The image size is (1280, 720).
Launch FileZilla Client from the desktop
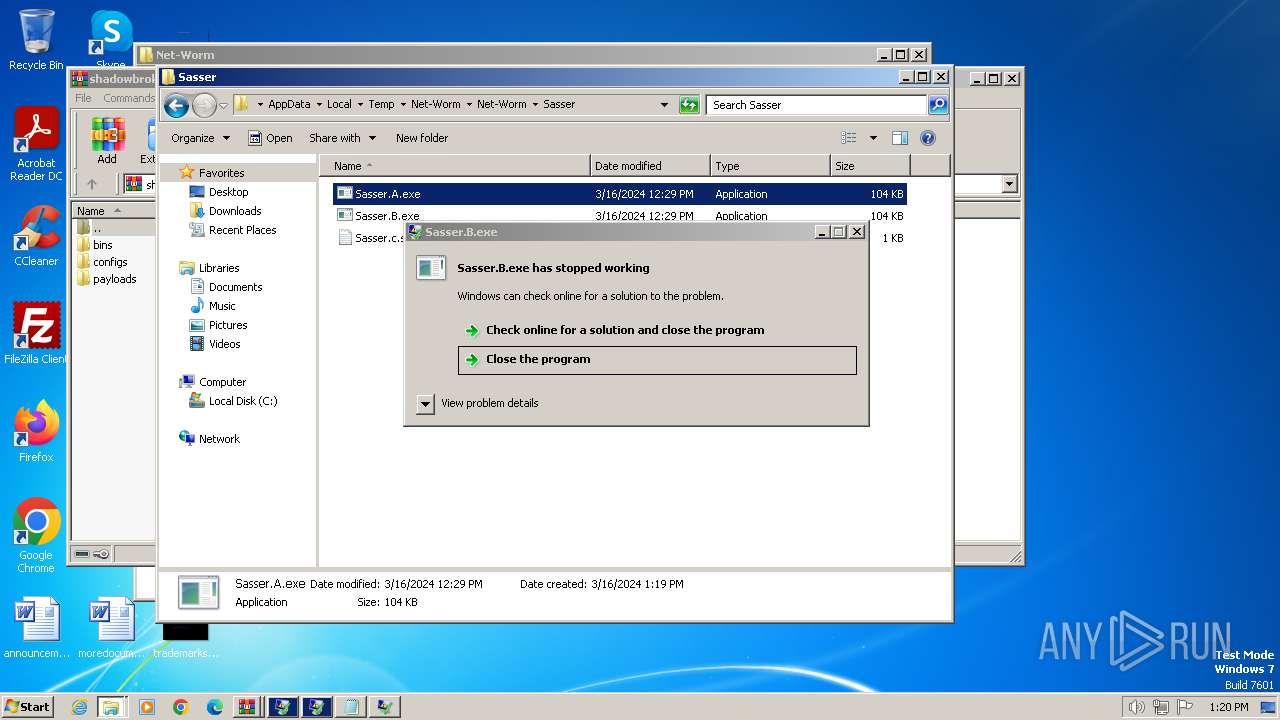point(36,334)
